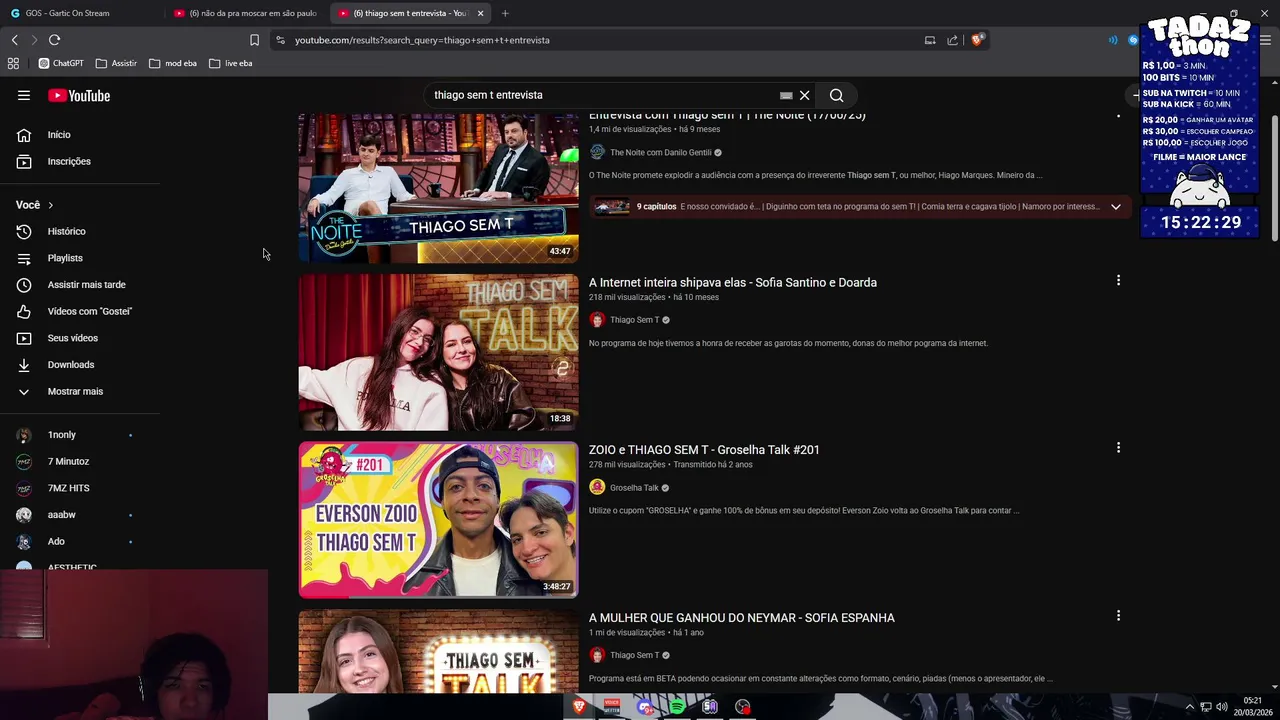
Task: Play Thiago Sem Talk 18:38 thumbnail
Action: [438, 352]
